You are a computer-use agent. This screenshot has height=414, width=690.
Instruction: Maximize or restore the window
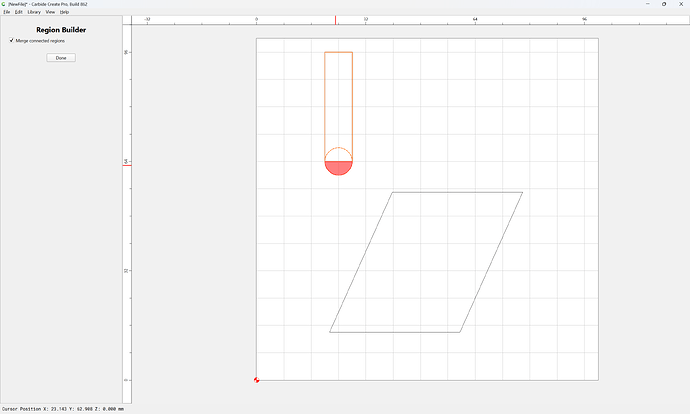coord(664,4)
